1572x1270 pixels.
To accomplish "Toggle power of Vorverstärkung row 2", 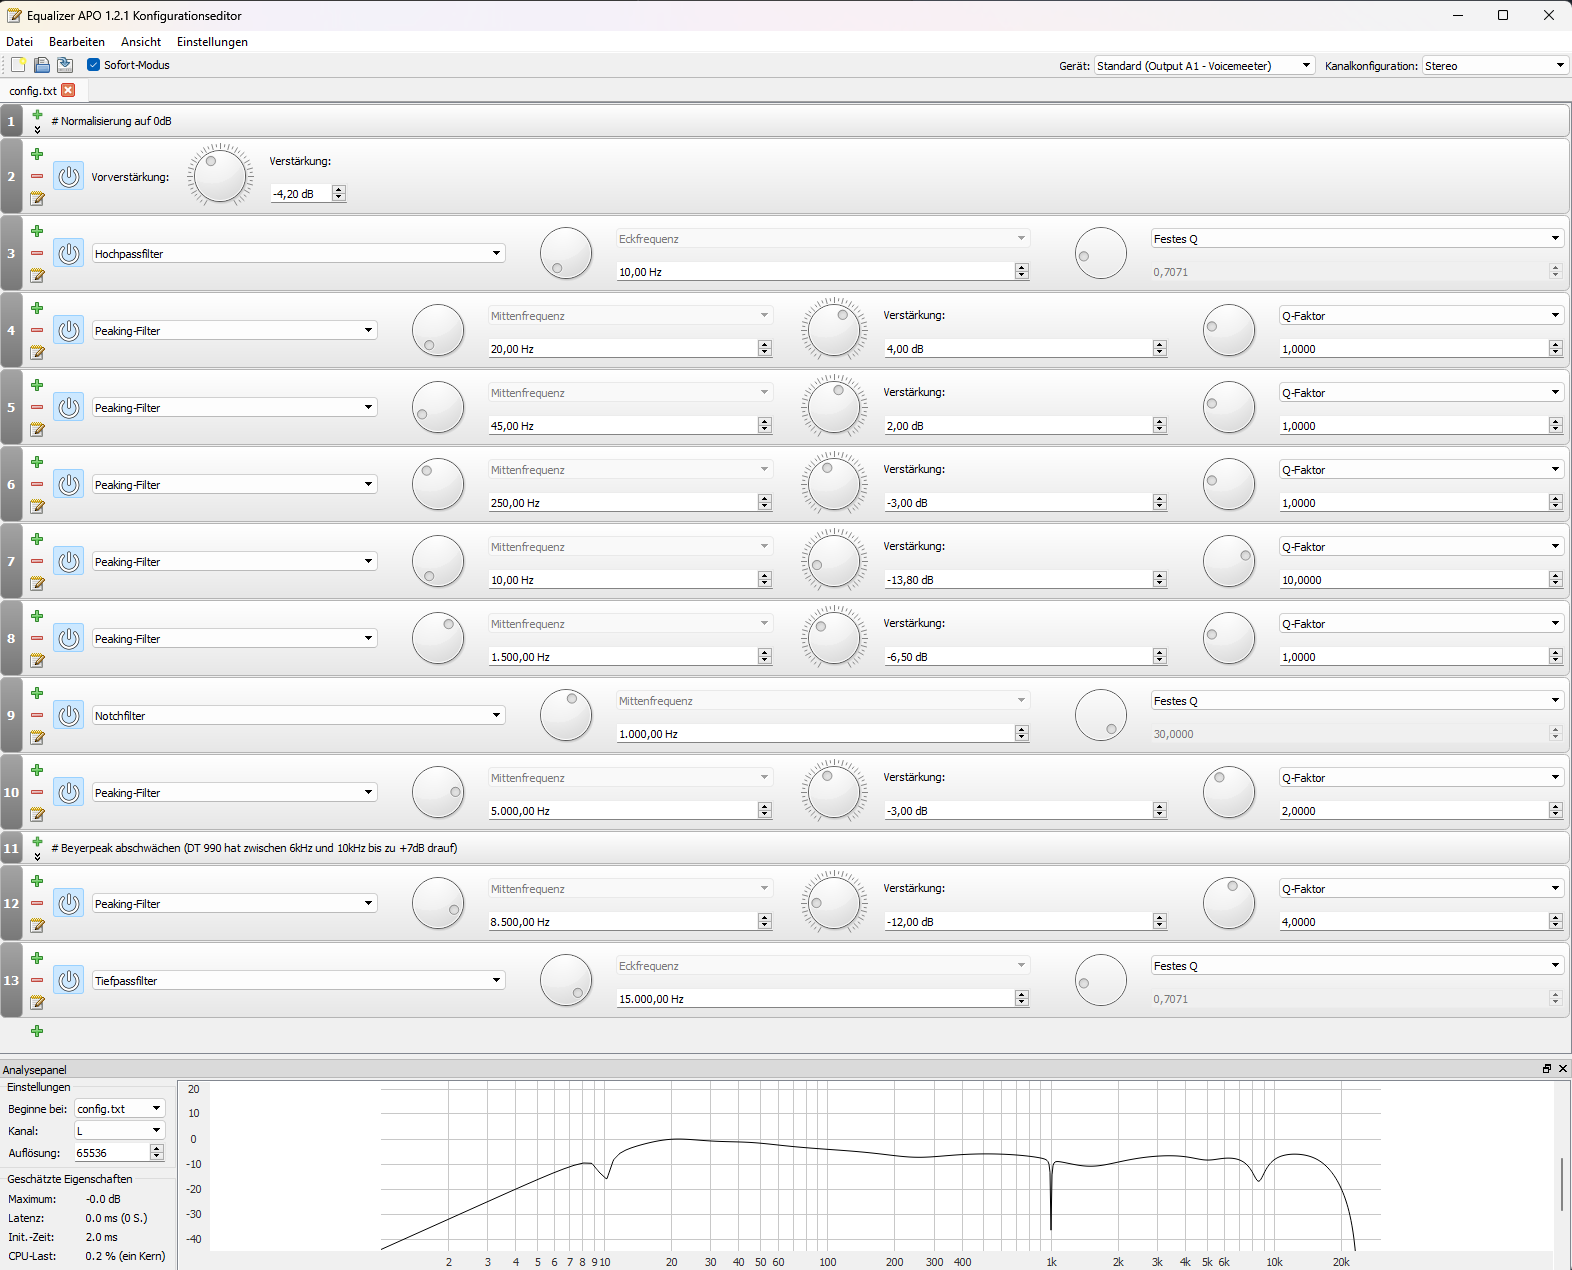I will point(69,177).
